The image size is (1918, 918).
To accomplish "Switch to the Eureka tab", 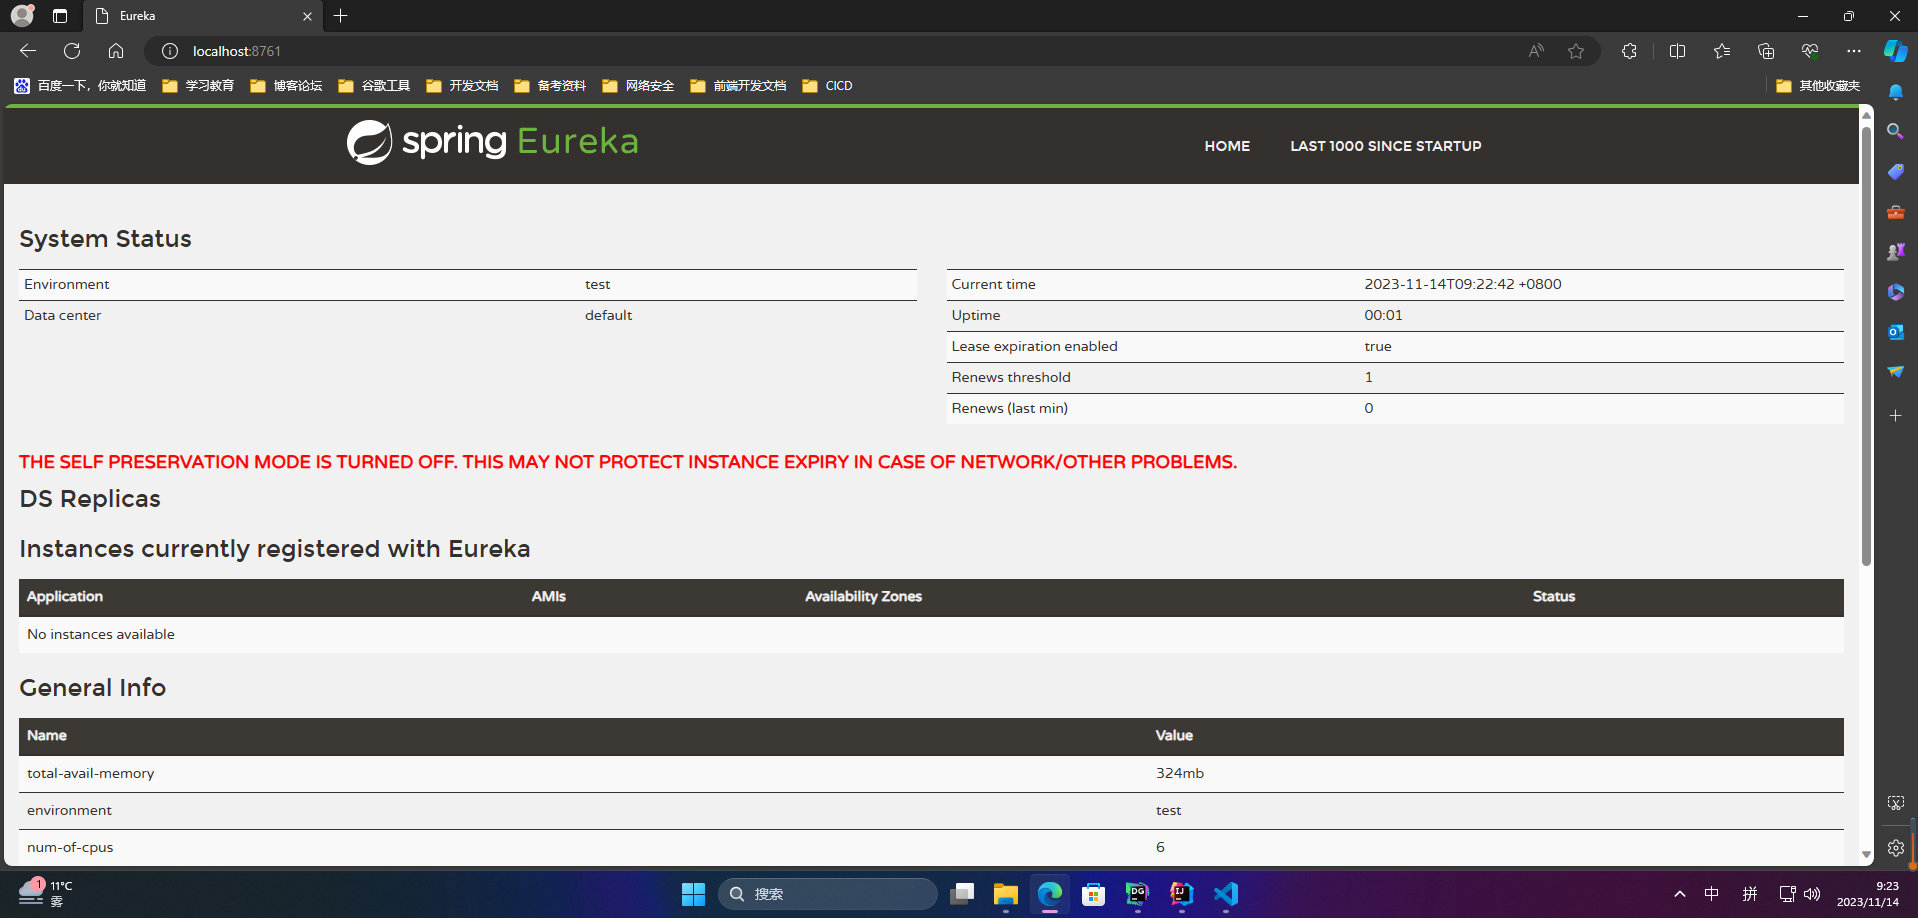I will (x=203, y=16).
